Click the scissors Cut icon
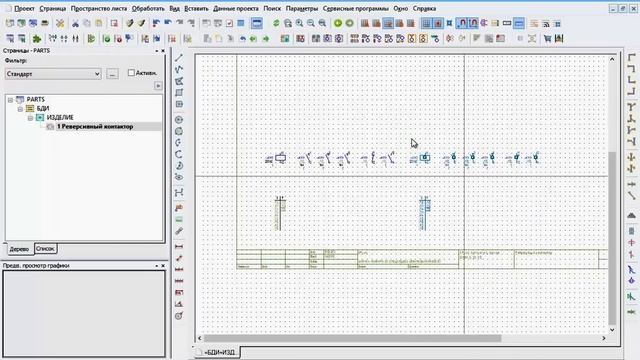This screenshot has width=640, height=360. (75, 23)
